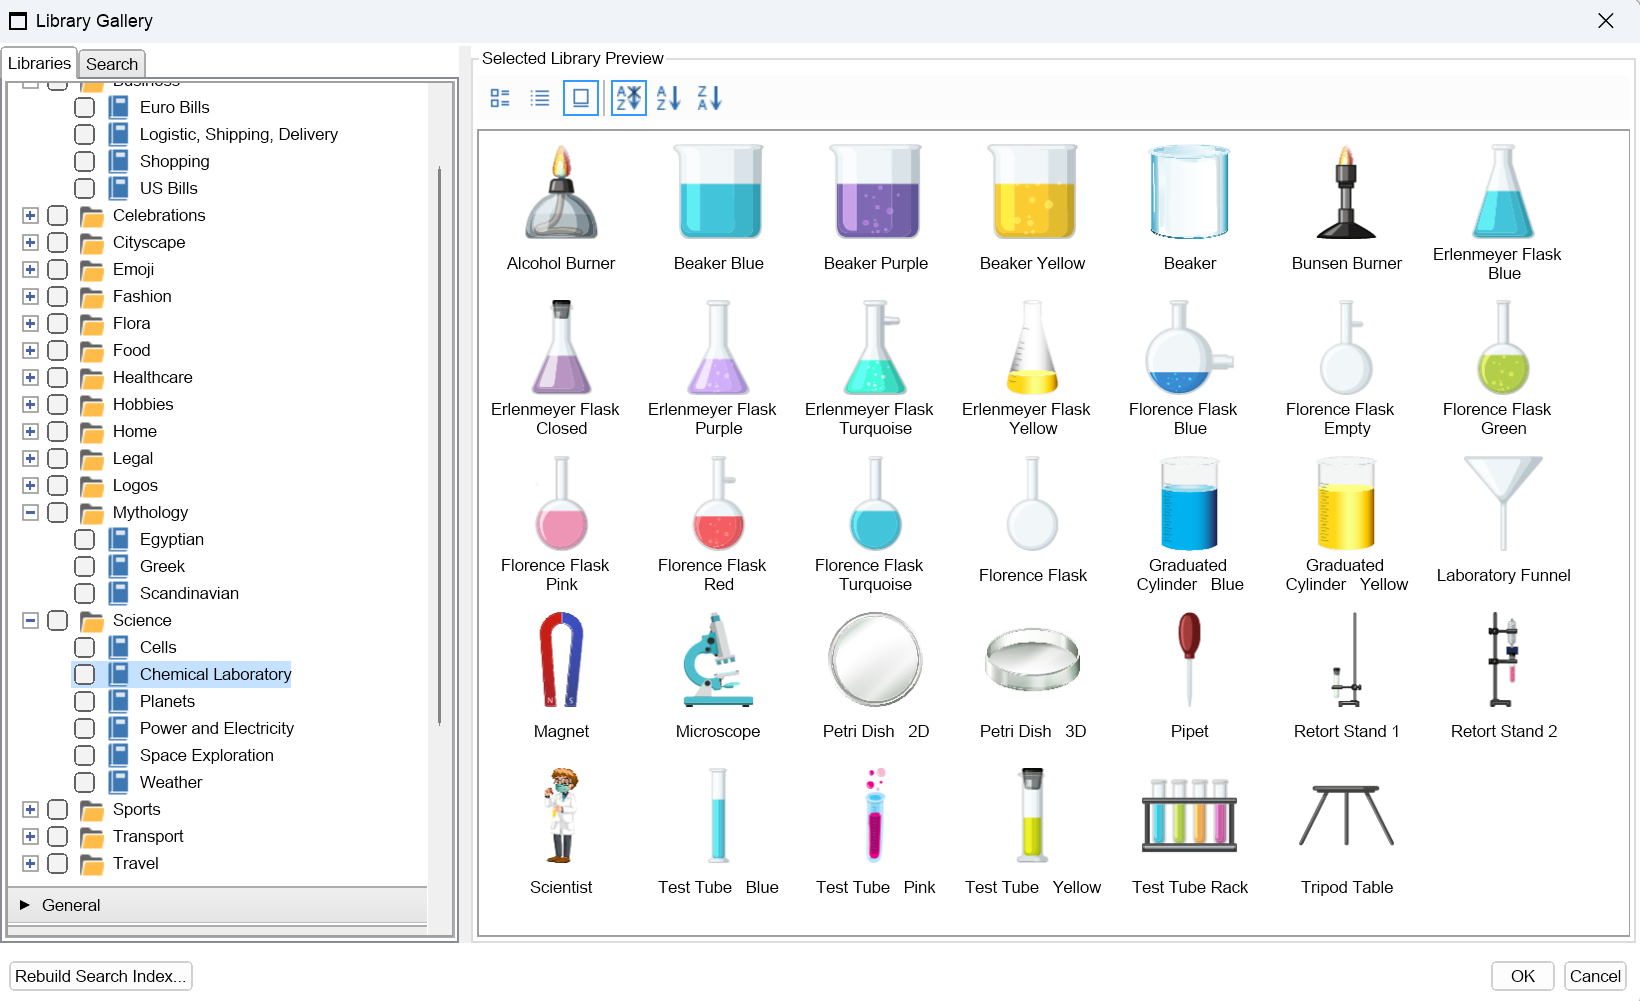The height and width of the screenshot is (1001, 1640).
Task: Switch preview to icon-with-text list view
Action: tap(500, 98)
